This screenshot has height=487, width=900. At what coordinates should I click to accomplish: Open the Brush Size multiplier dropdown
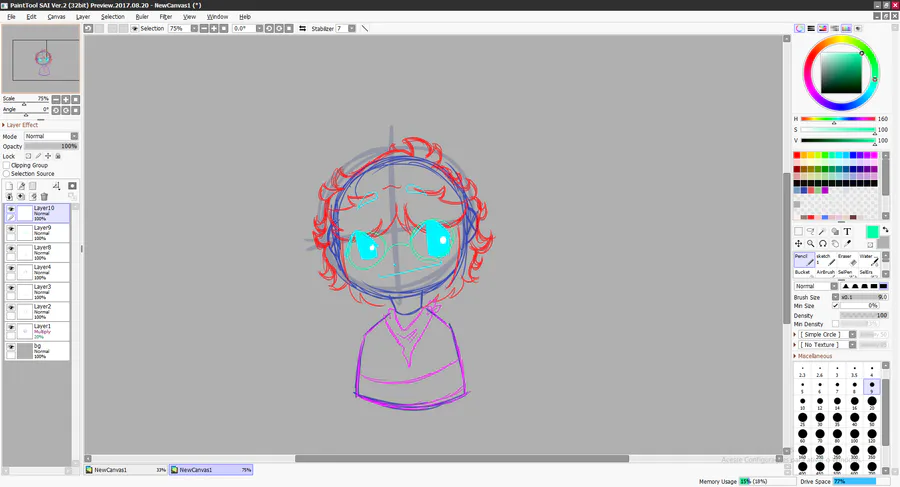[836, 297]
